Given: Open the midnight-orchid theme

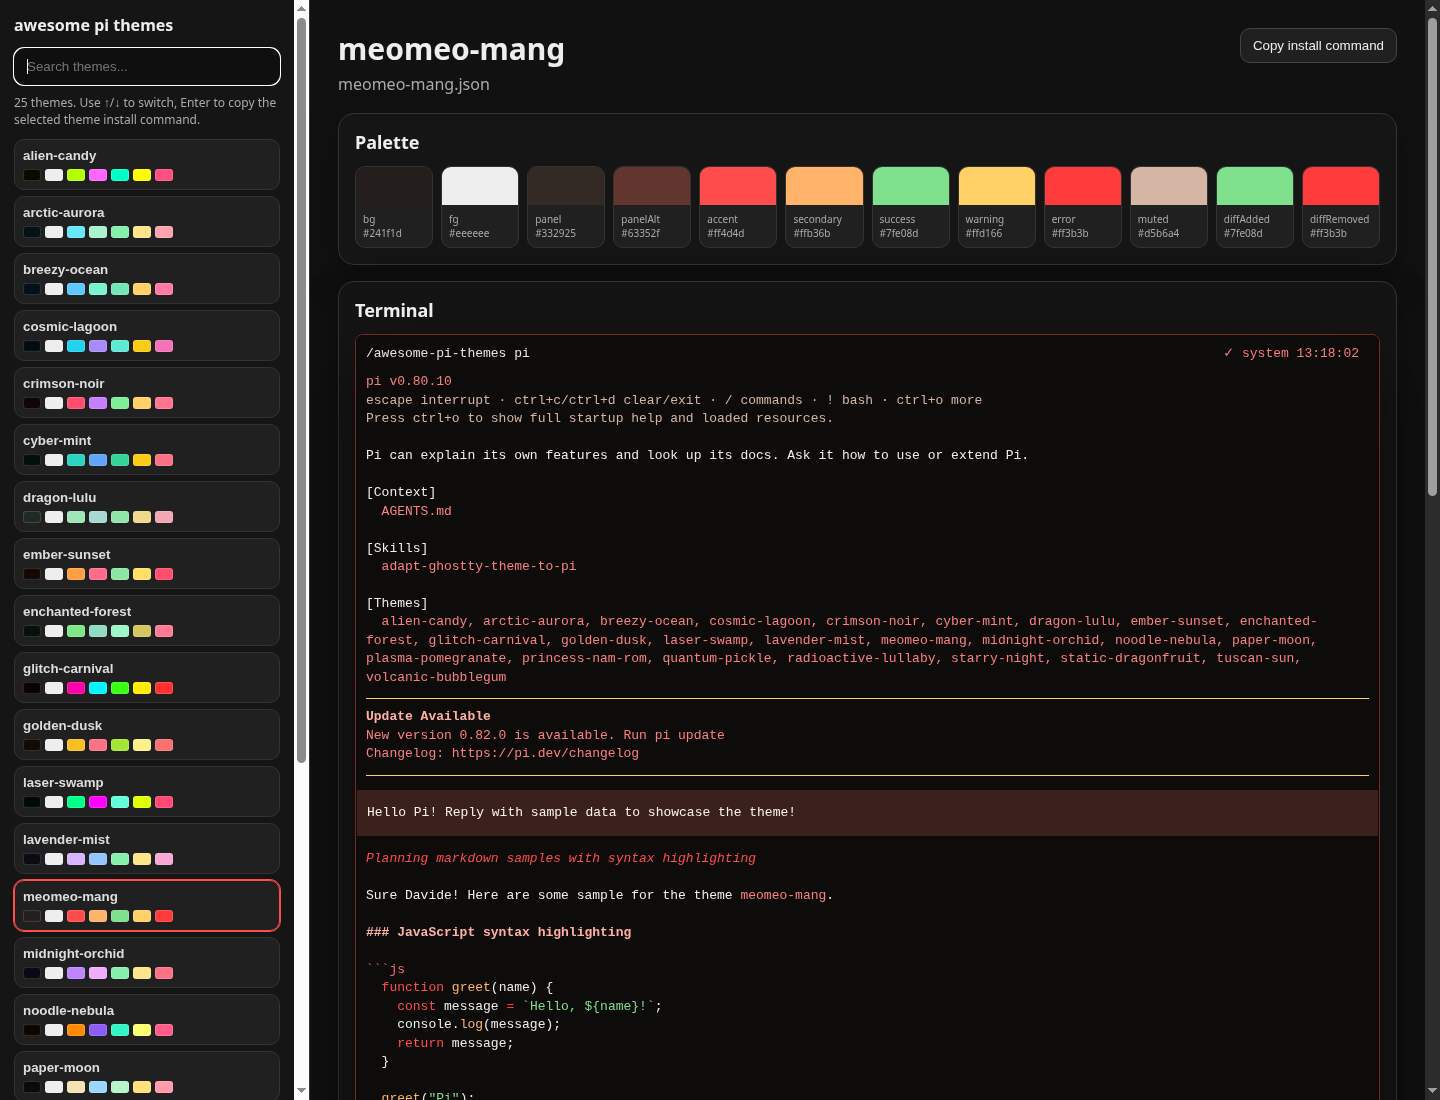Looking at the screenshot, I should coord(147,962).
